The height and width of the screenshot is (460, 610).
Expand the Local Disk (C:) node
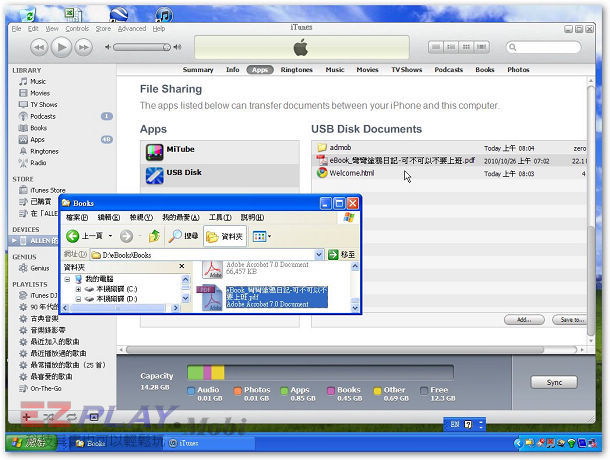point(78,289)
